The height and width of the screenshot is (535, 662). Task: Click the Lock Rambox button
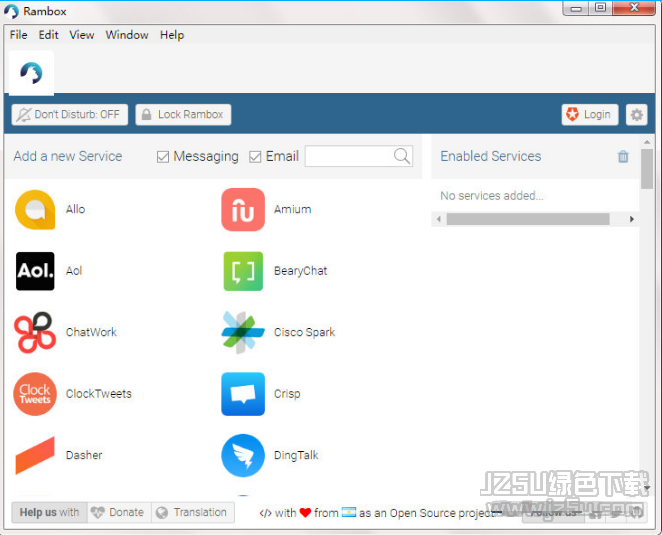183,114
